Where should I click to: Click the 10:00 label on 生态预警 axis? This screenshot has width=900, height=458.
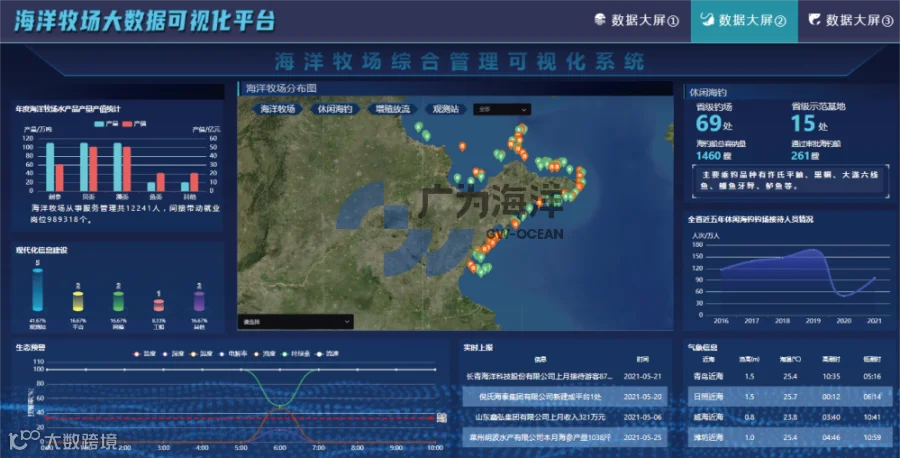pyautogui.click(x=435, y=448)
